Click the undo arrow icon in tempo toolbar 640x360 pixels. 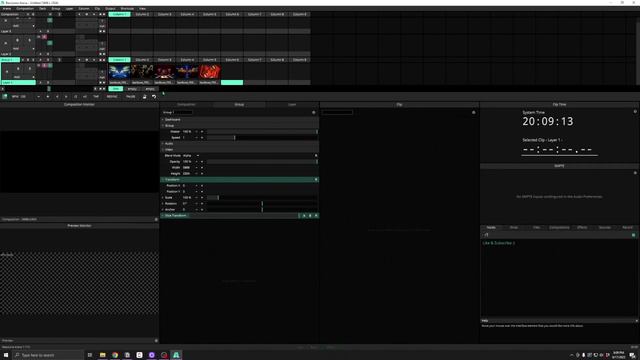pyautogui.click(x=154, y=97)
